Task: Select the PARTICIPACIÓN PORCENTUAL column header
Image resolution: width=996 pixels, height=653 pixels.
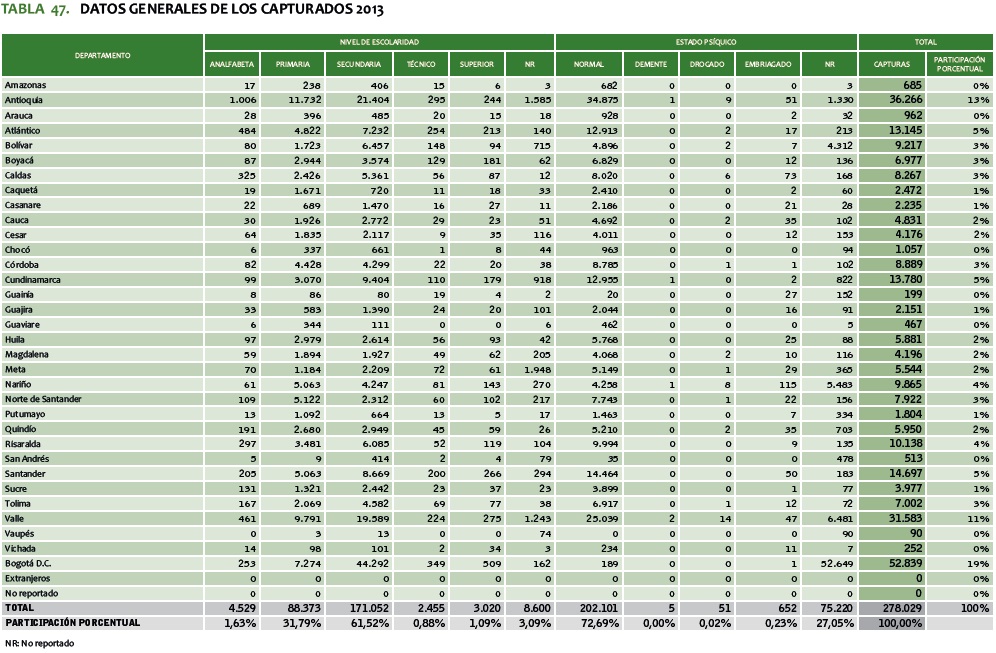Action: (959, 64)
